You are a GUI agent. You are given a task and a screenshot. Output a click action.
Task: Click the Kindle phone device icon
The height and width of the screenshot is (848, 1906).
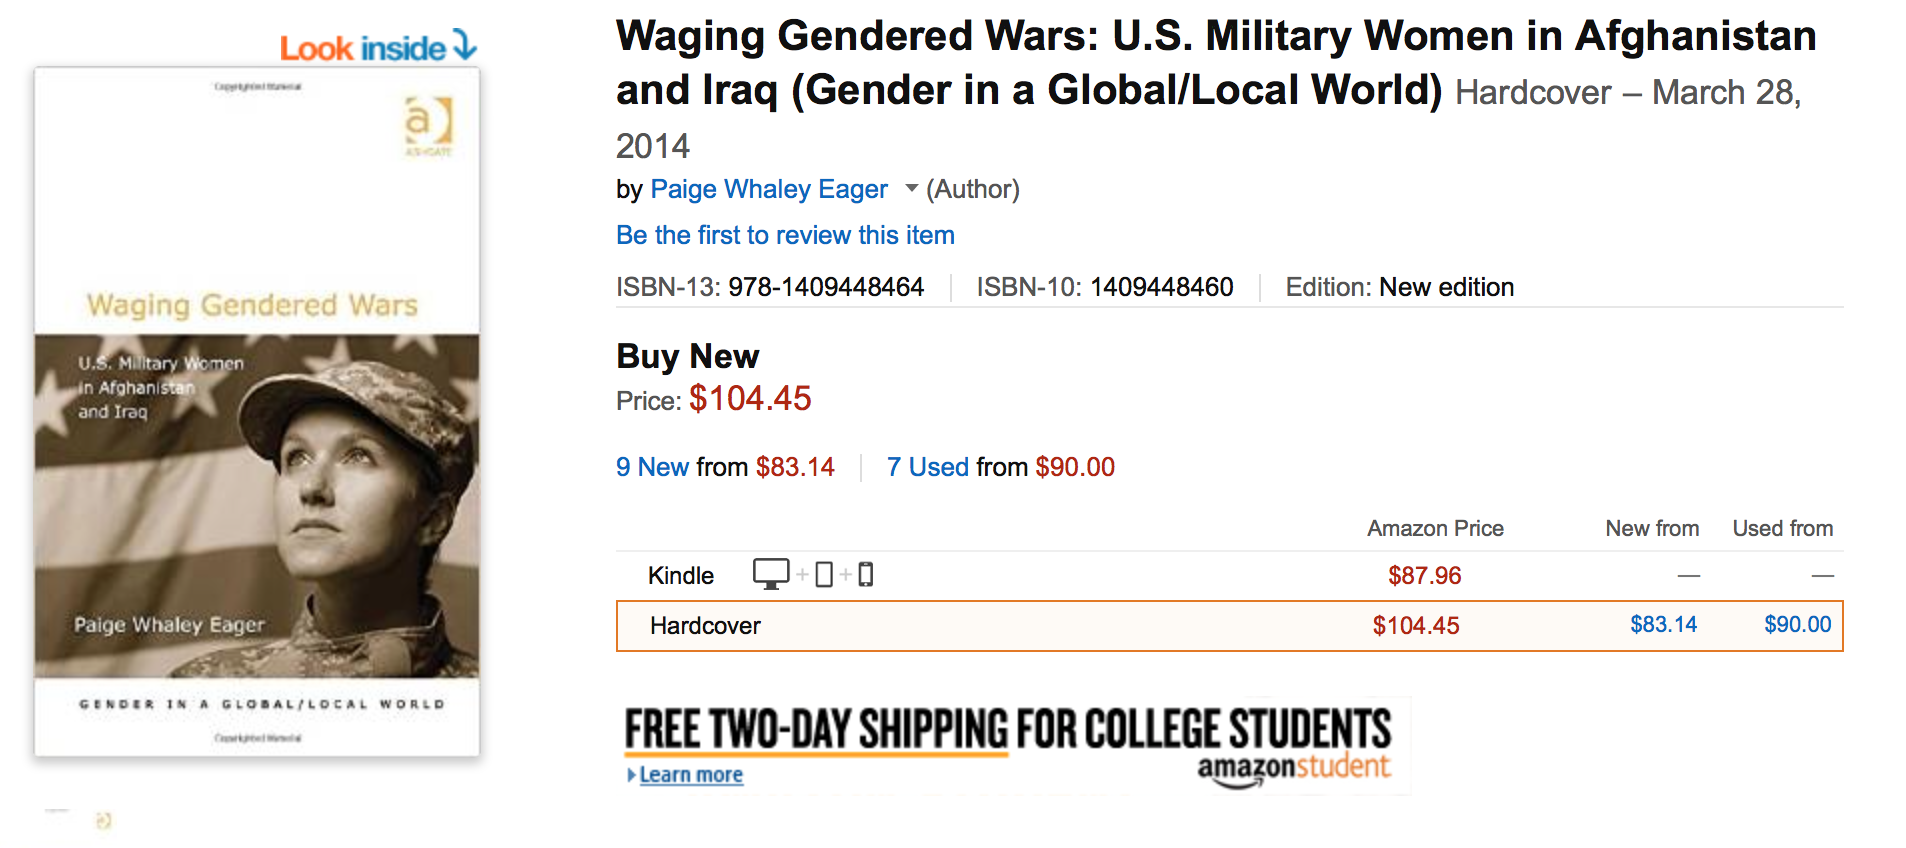pyautogui.click(x=866, y=575)
